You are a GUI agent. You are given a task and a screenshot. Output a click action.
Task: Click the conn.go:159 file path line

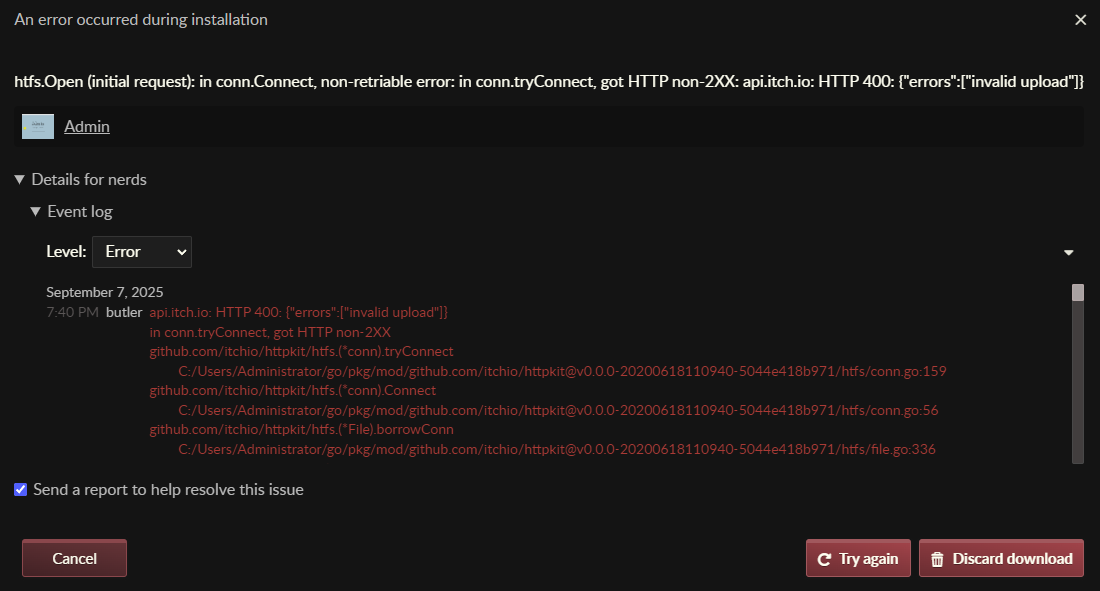562,371
